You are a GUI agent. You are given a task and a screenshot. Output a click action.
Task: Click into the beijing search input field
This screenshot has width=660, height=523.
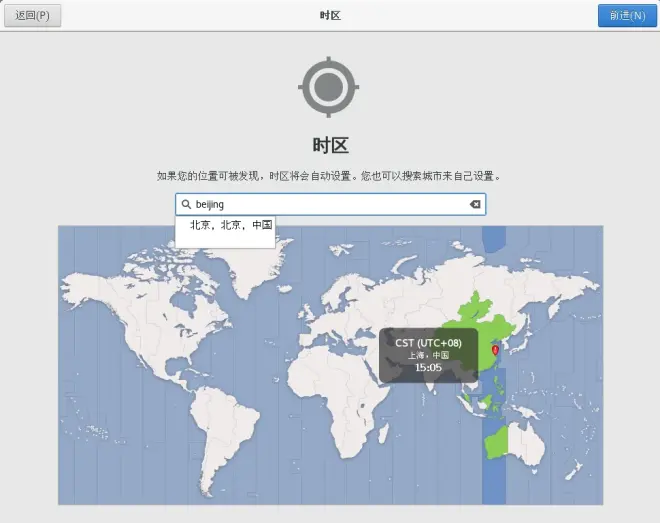point(330,204)
